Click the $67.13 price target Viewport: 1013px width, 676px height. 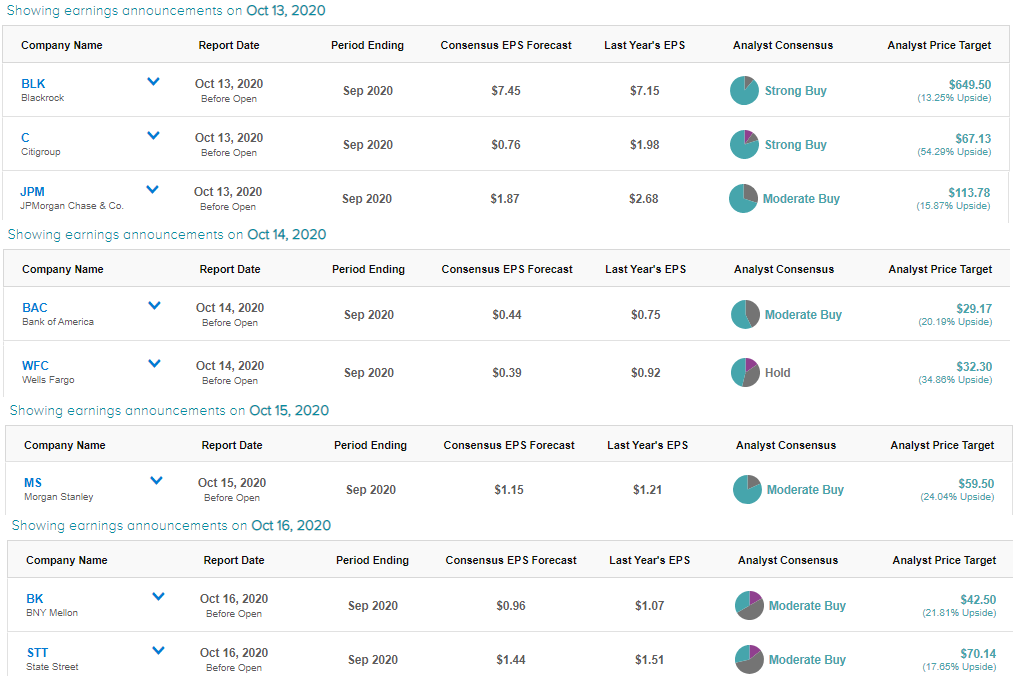[973, 138]
